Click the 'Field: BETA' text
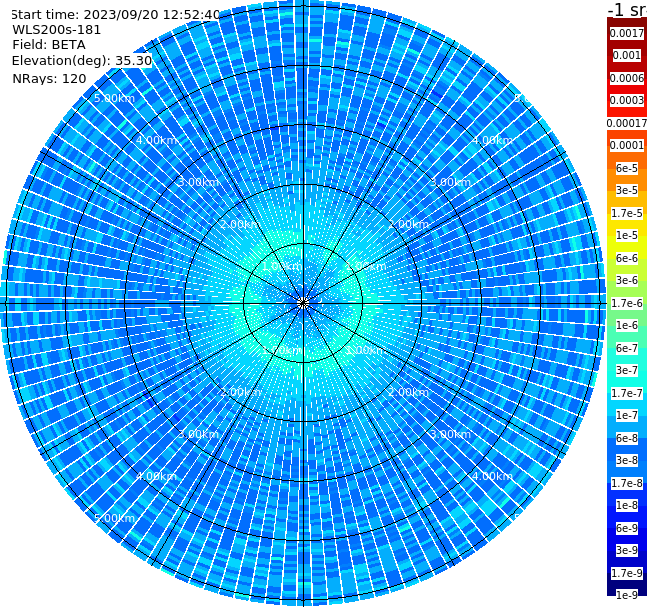Screen dimensions: 647x607 (x=49, y=45)
